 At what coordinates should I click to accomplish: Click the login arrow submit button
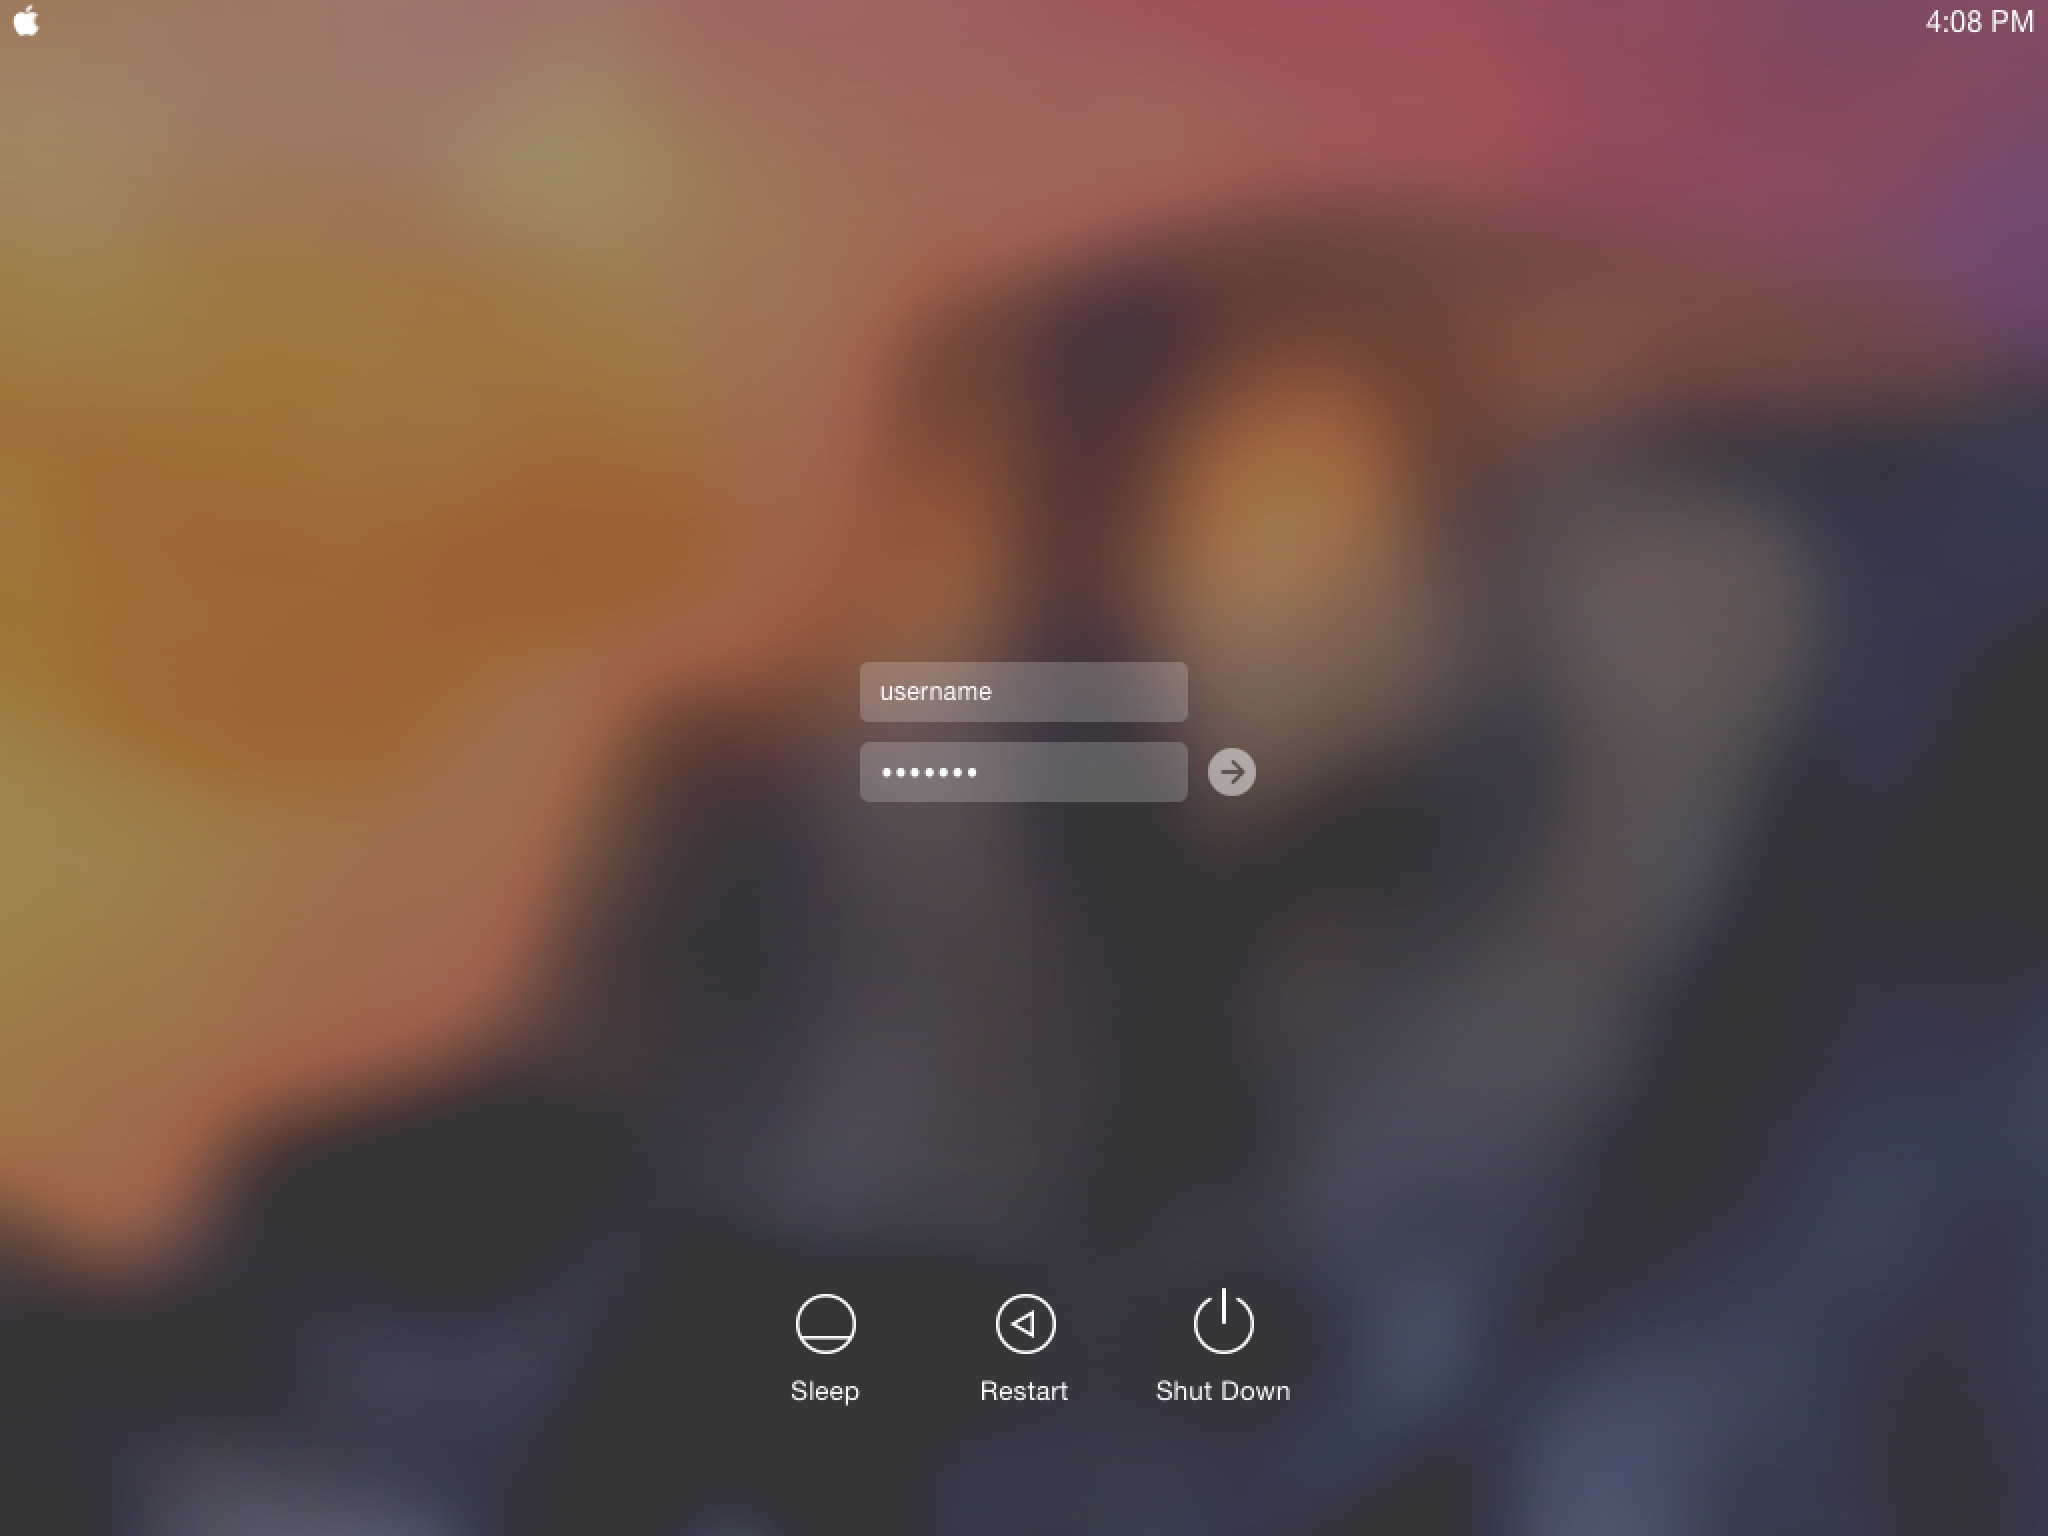tap(1230, 771)
